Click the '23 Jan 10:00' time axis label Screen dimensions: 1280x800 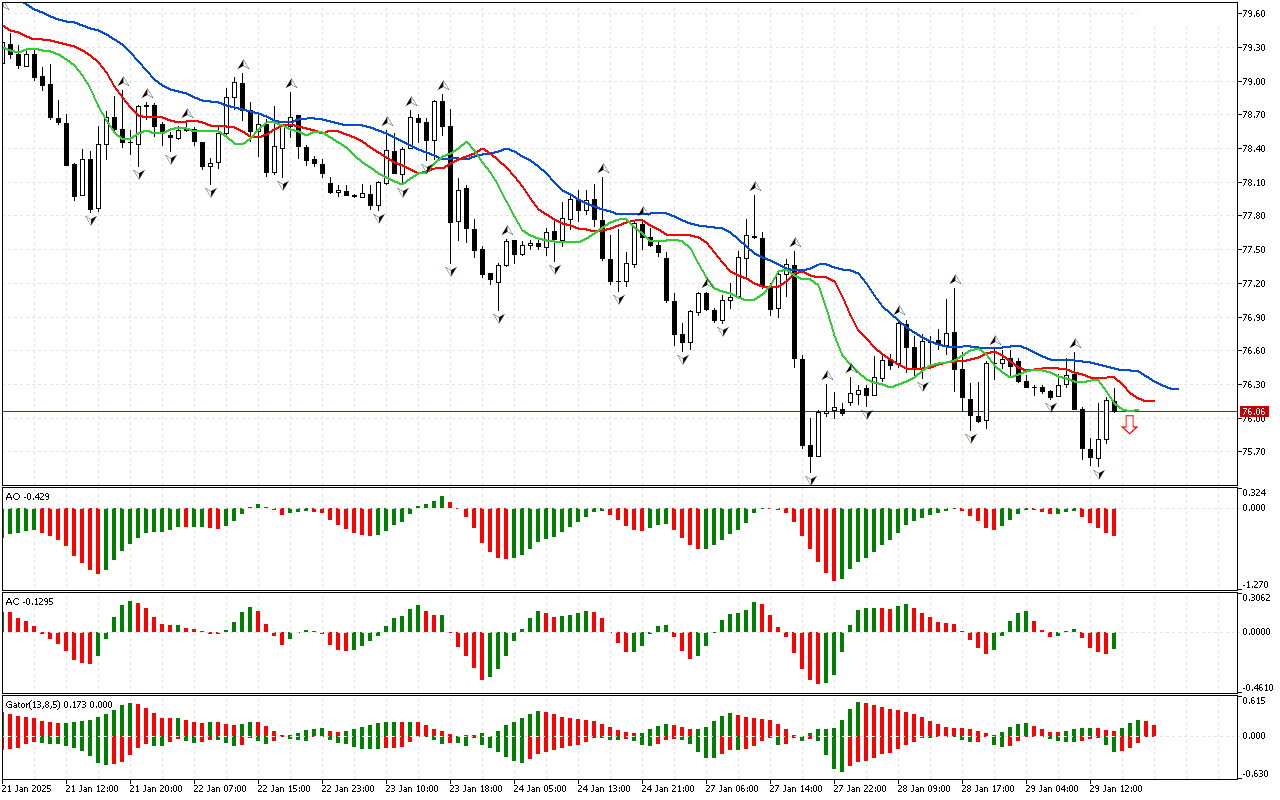[411, 789]
